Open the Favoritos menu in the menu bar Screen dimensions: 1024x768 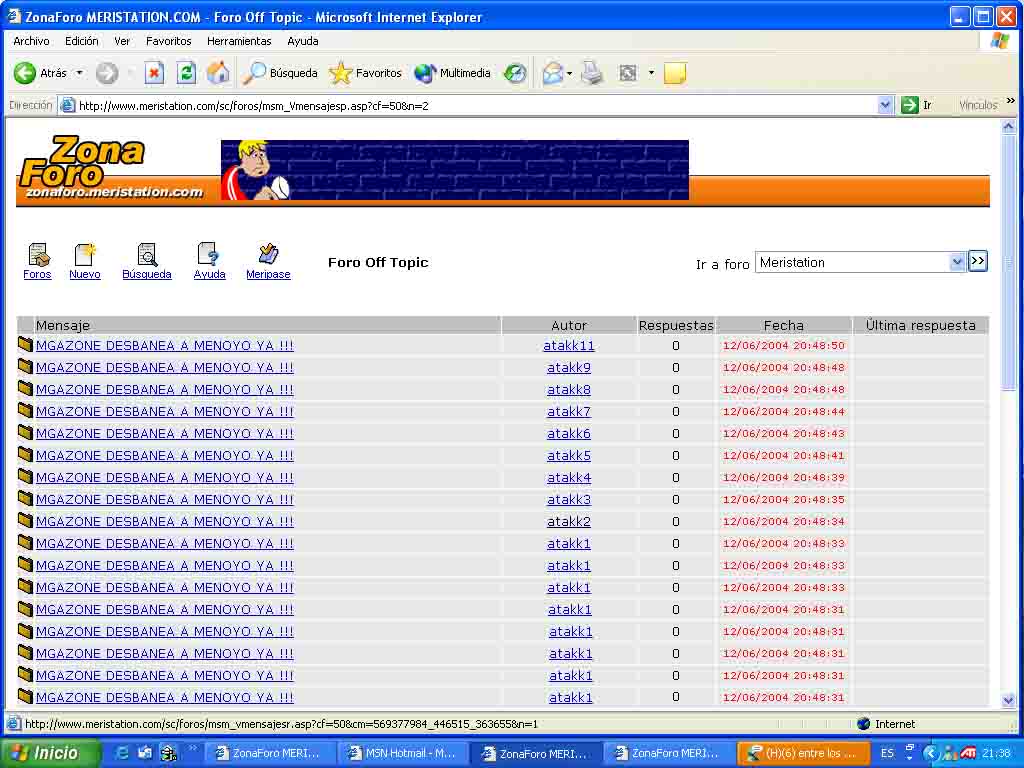[168, 41]
